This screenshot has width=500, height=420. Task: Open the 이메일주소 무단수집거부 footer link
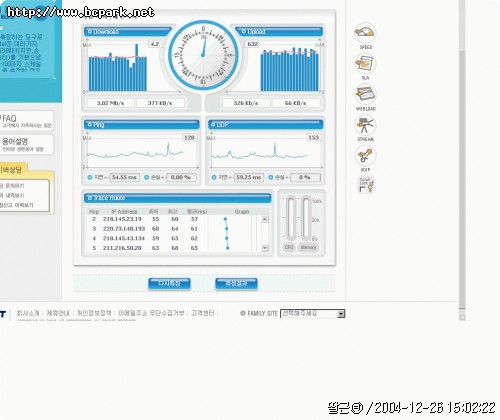(x=151, y=313)
